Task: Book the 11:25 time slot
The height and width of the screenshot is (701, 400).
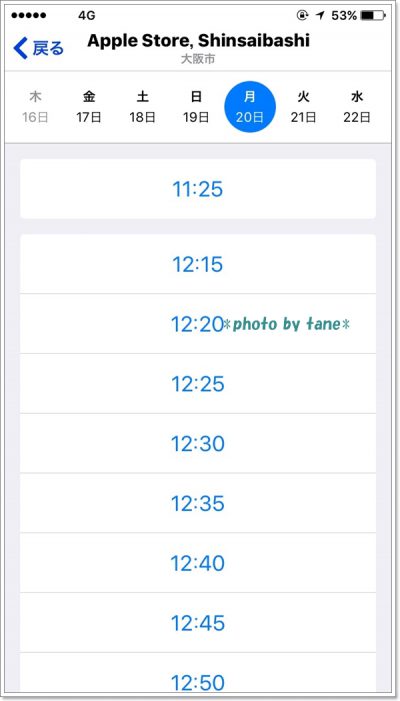Action: pyautogui.click(x=198, y=189)
